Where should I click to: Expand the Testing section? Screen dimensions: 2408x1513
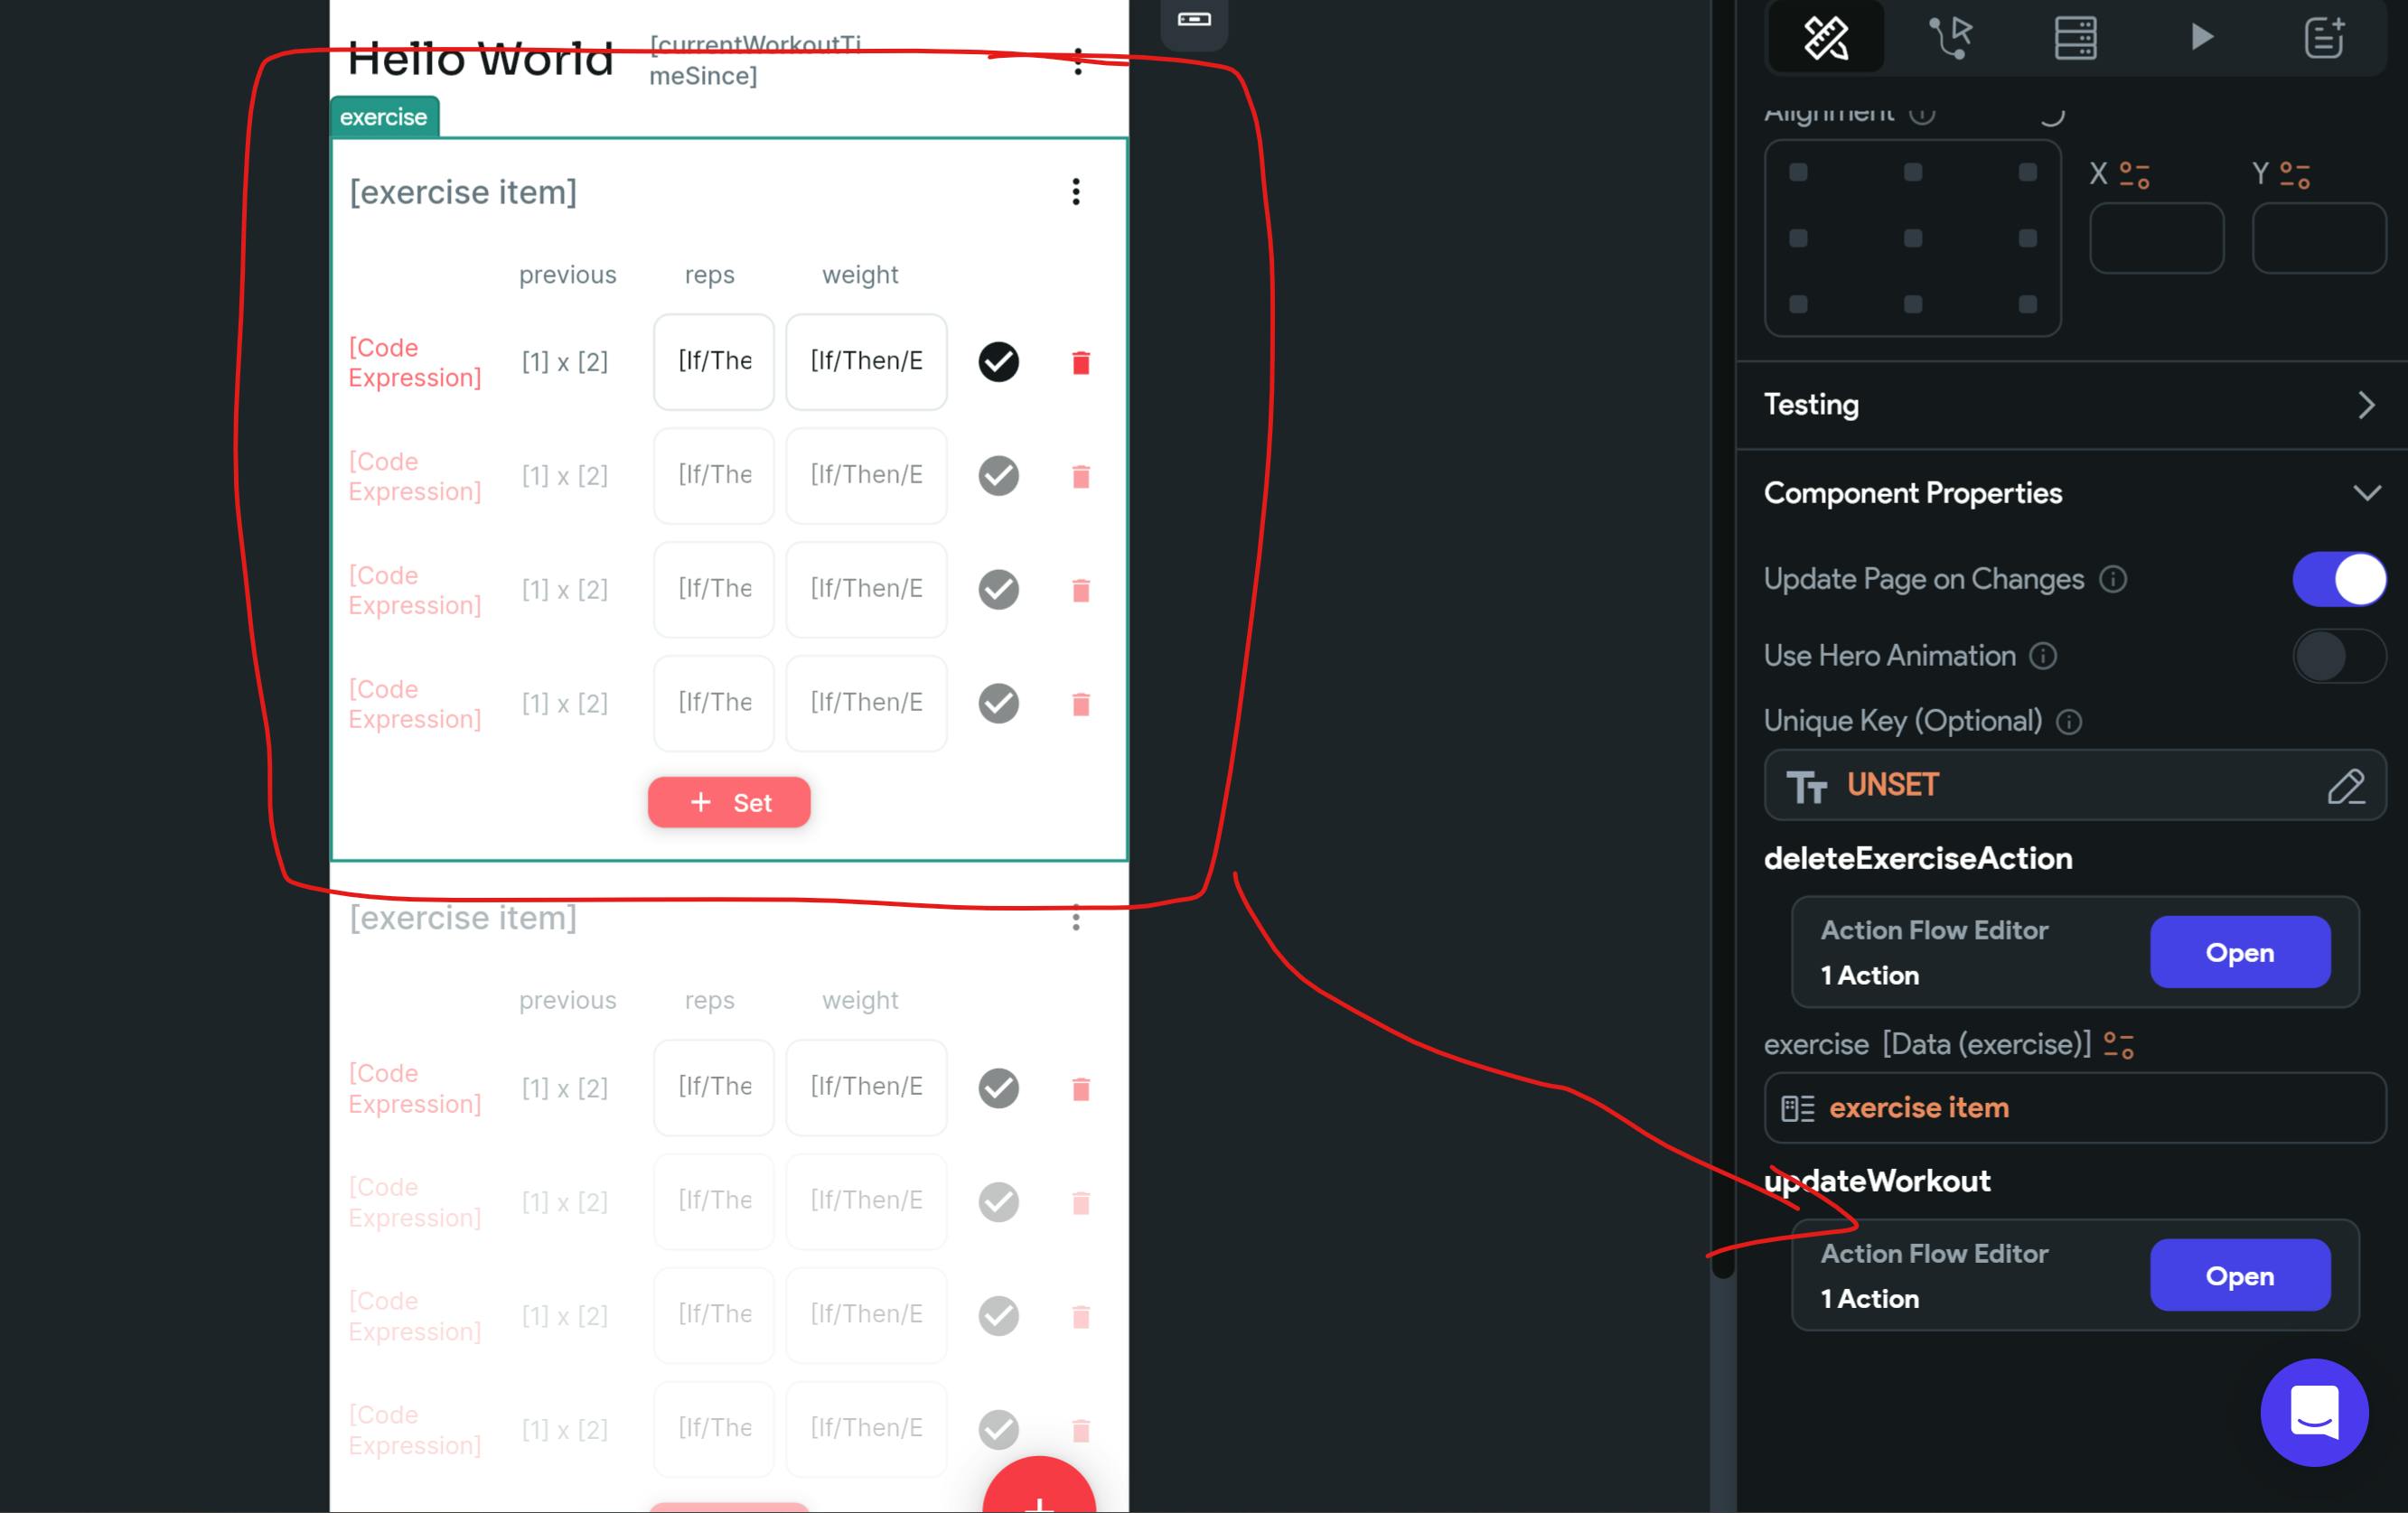point(2365,405)
